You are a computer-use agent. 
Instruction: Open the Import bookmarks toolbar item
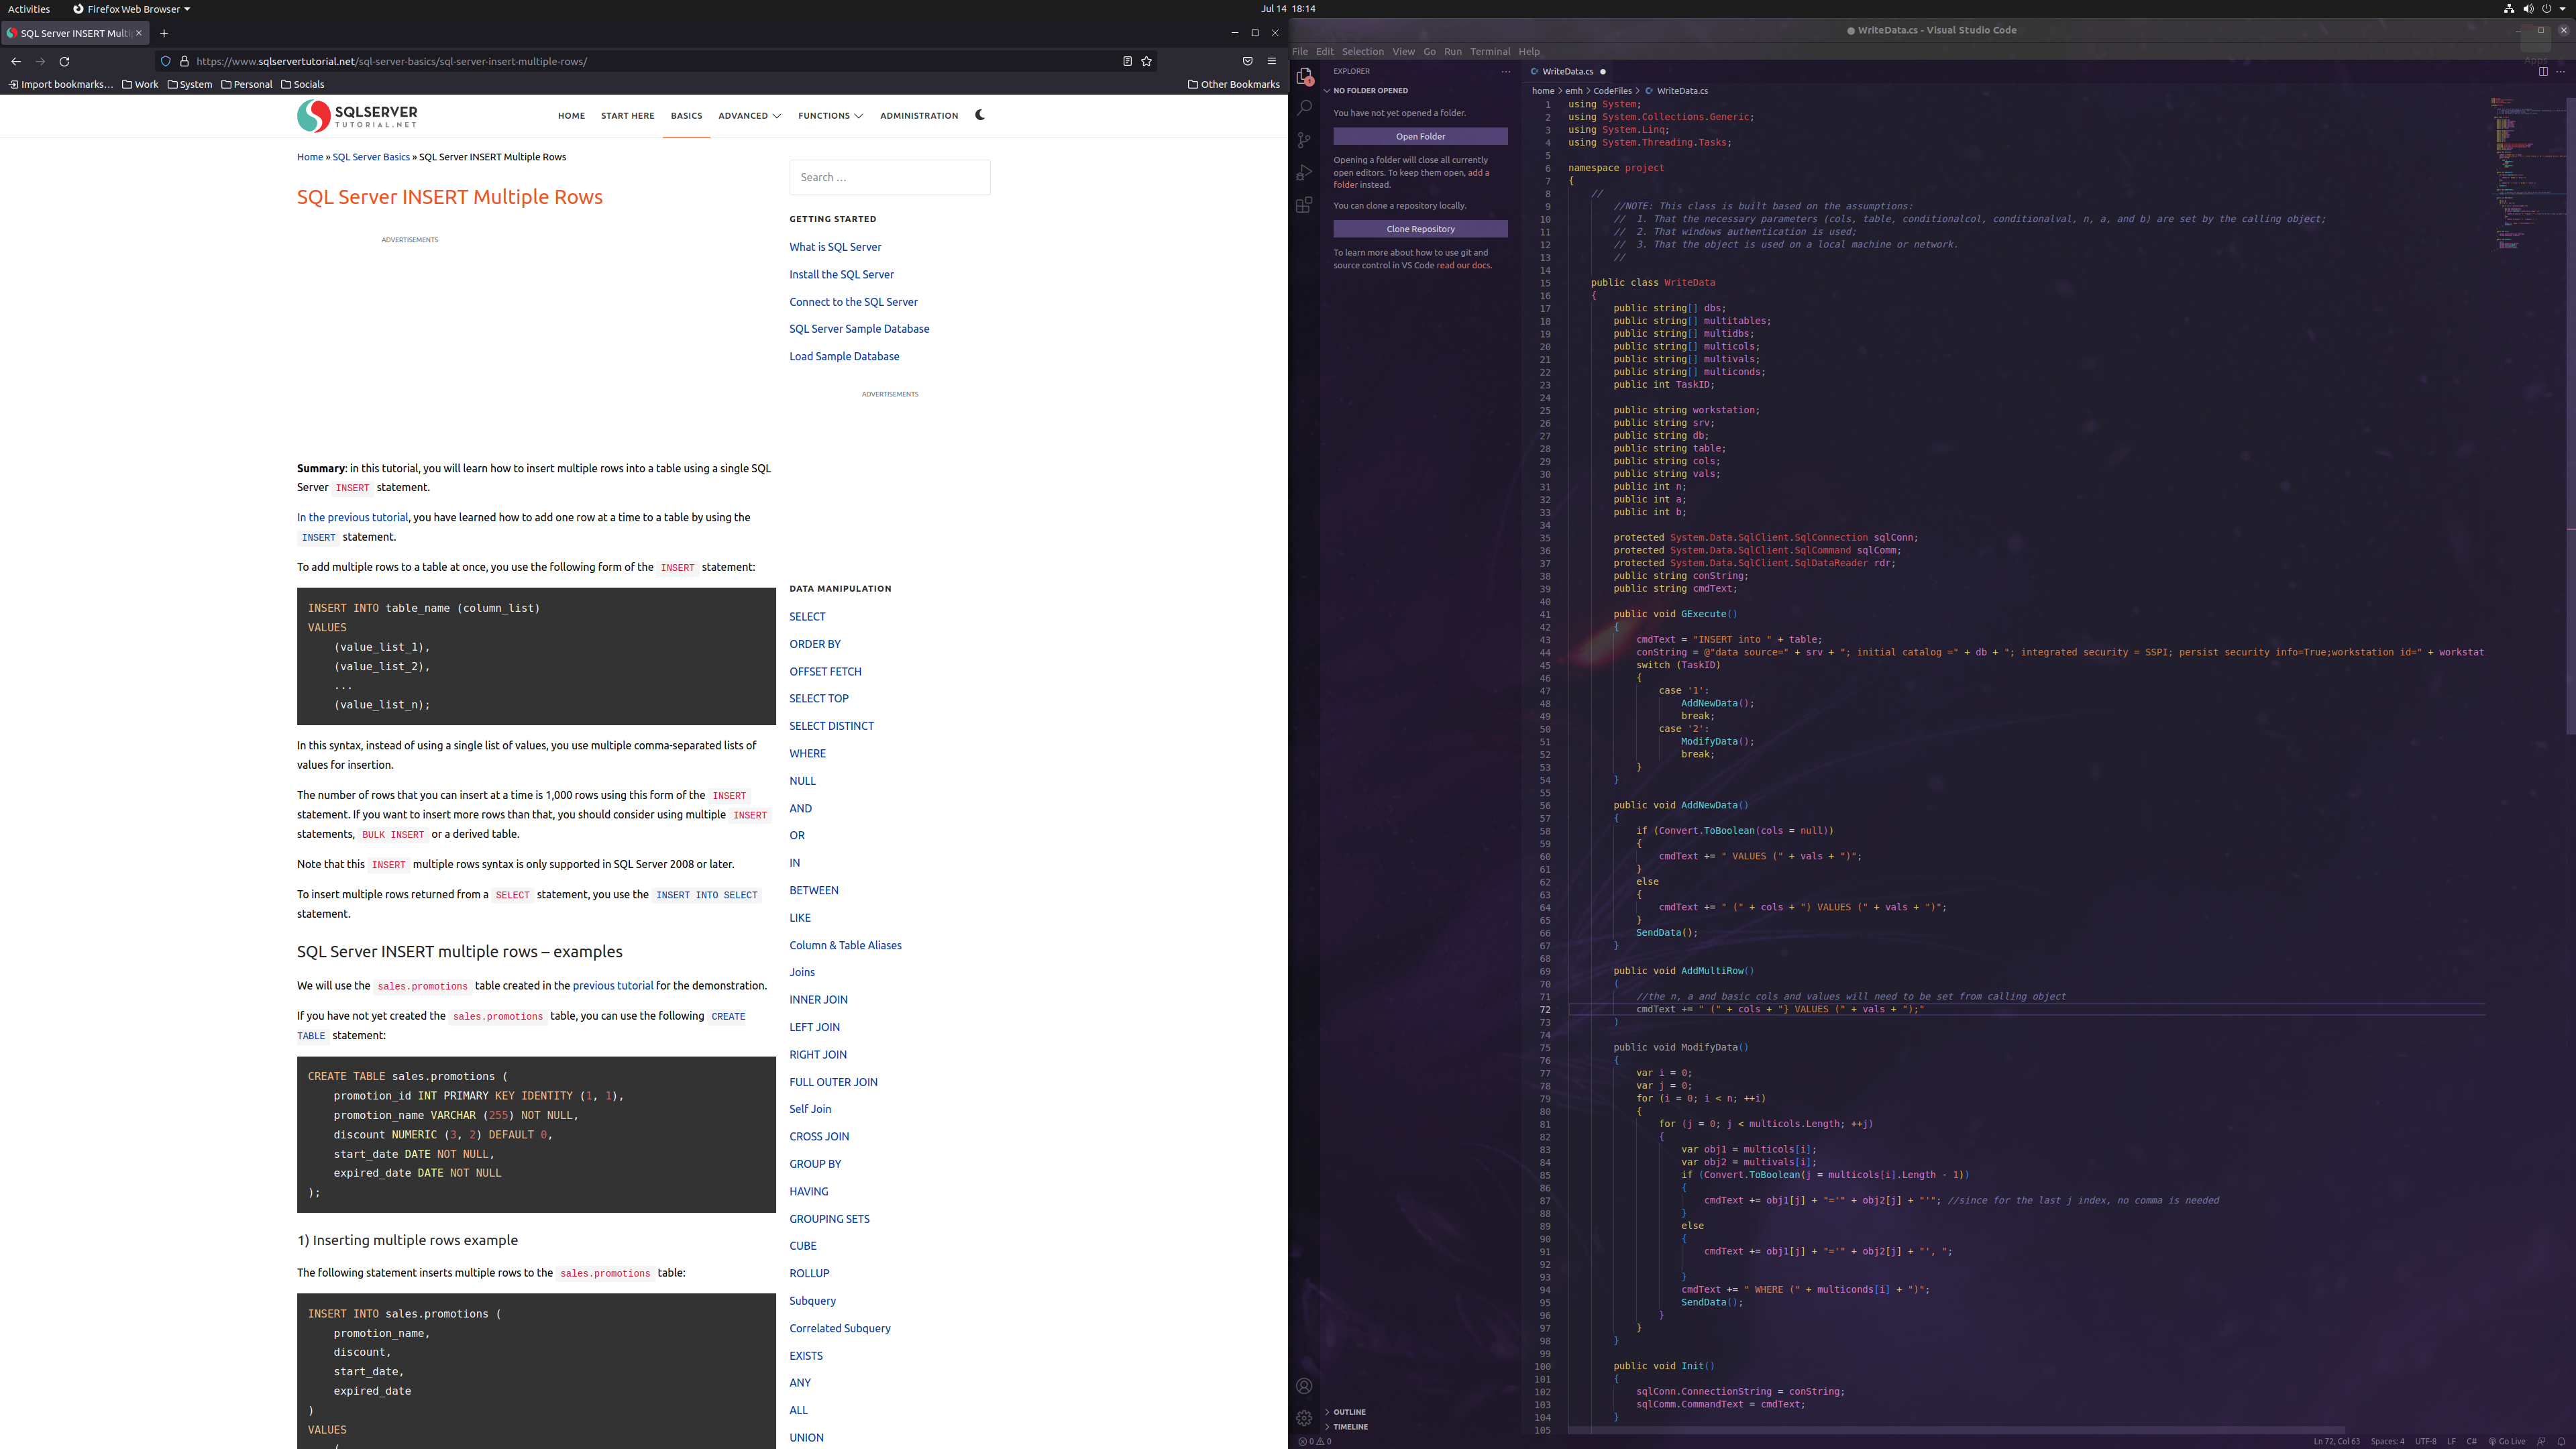tap(61, 84)
